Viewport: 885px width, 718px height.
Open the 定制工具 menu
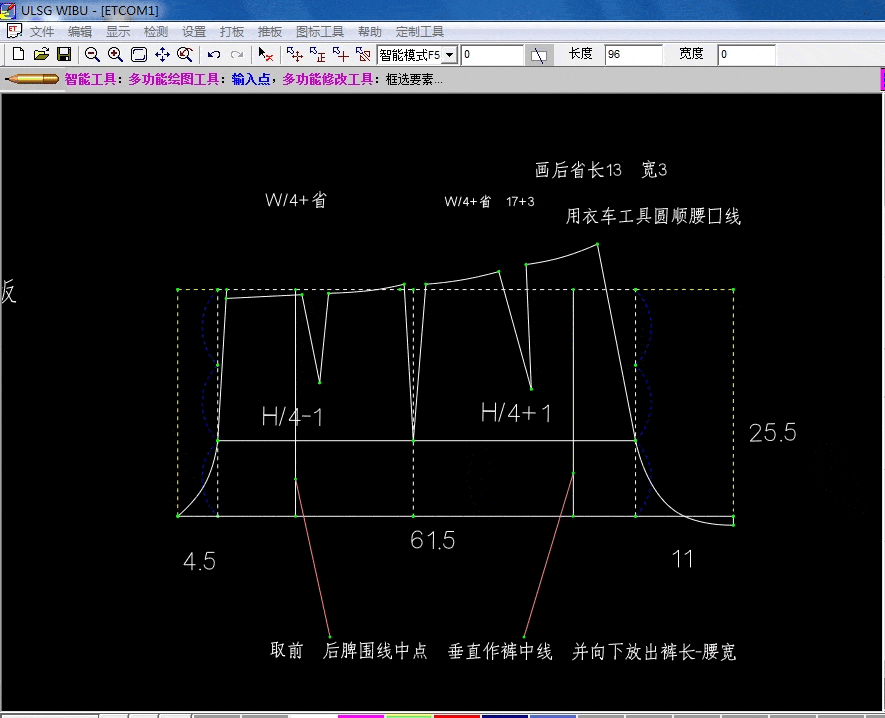420,32
